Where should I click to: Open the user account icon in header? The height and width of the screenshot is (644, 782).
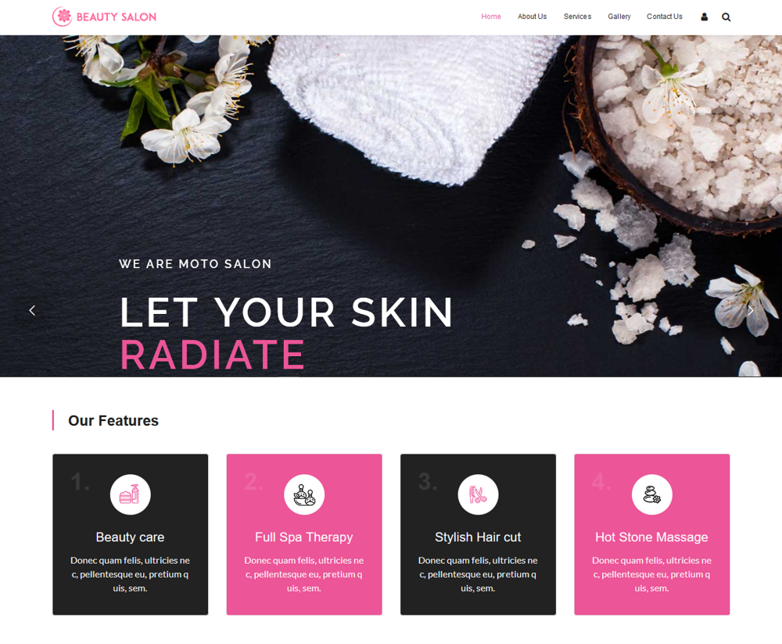704,17
